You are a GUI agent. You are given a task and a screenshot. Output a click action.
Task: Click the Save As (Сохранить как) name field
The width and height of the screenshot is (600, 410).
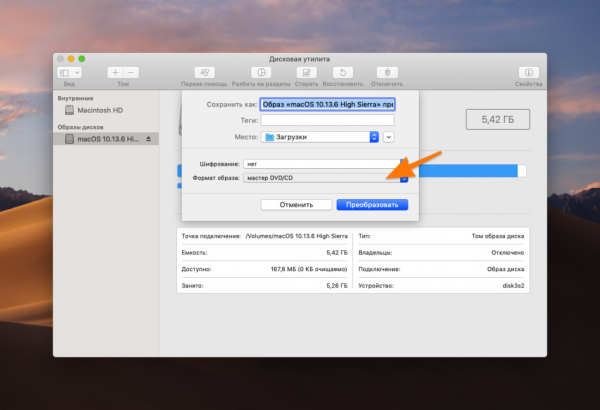pyautogui.click(x=328, y=105)
